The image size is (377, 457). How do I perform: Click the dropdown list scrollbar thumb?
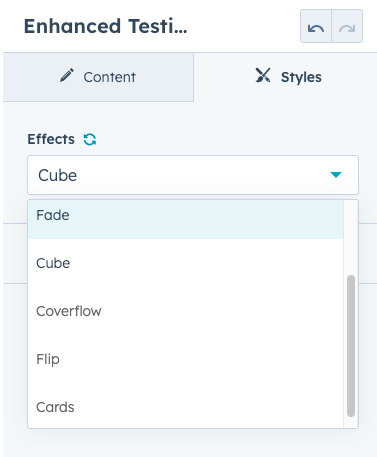[351, 346]
